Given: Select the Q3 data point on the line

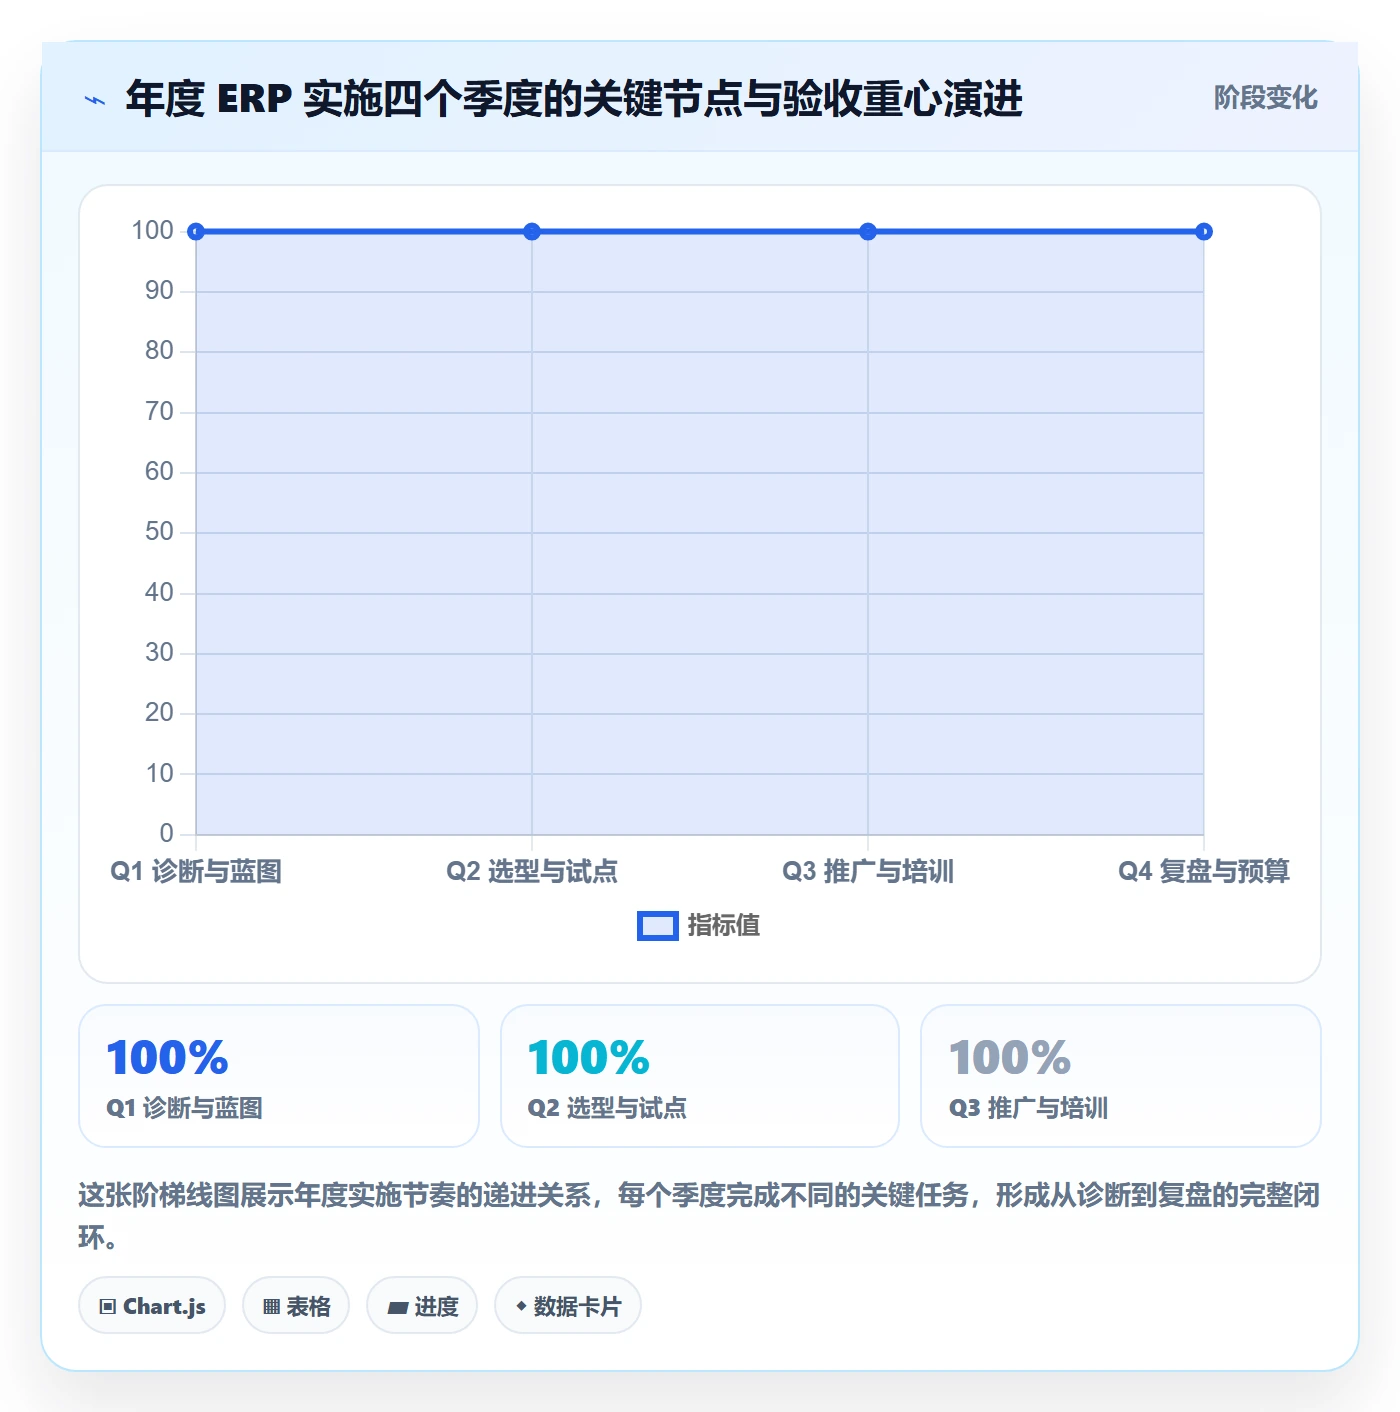Looking at the screenshot, I should coord(868,232).
